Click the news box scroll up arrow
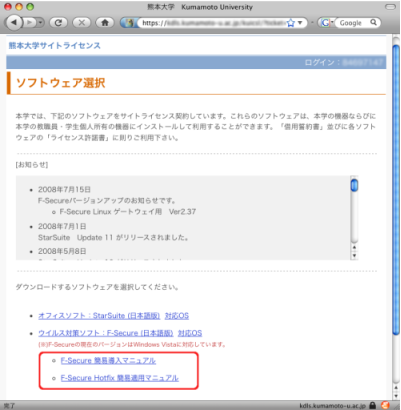The height and width of the screenshot is (410, 401). point(354,248)
